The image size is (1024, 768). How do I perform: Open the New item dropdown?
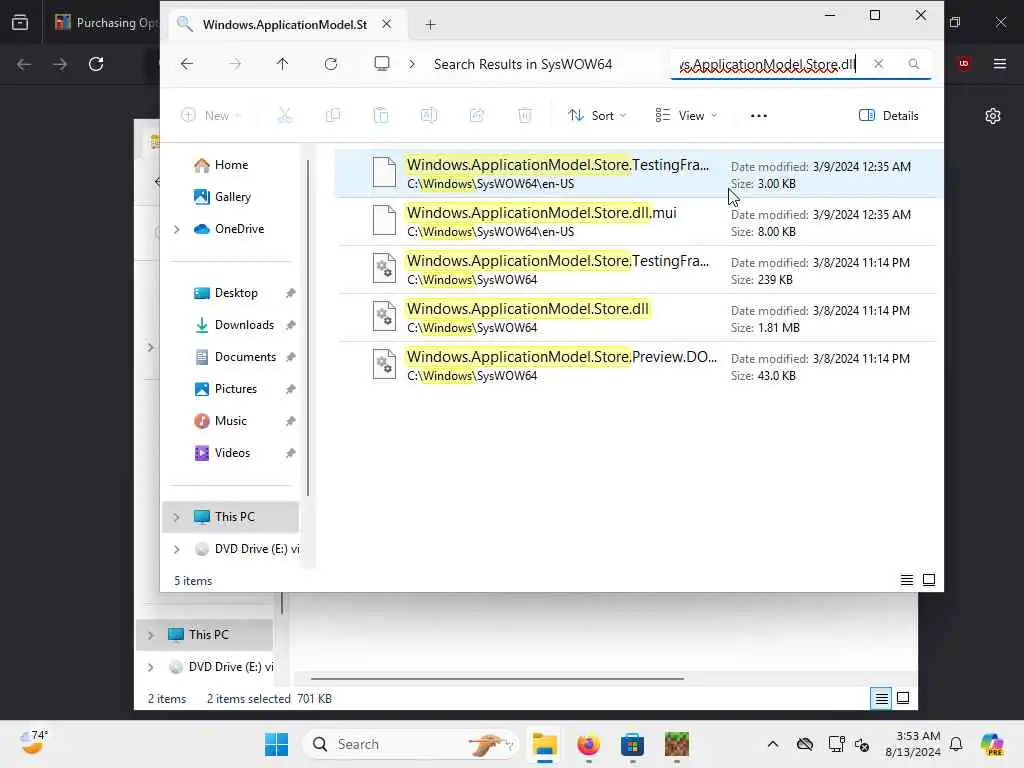pyautogui.click(x=211, y=116)
